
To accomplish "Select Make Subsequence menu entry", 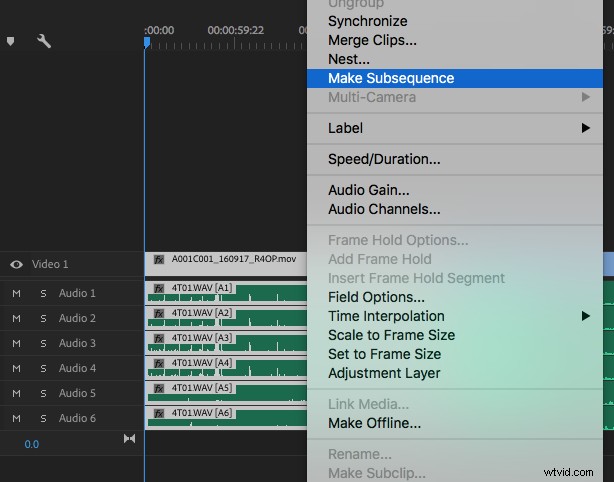I will 455,78.
